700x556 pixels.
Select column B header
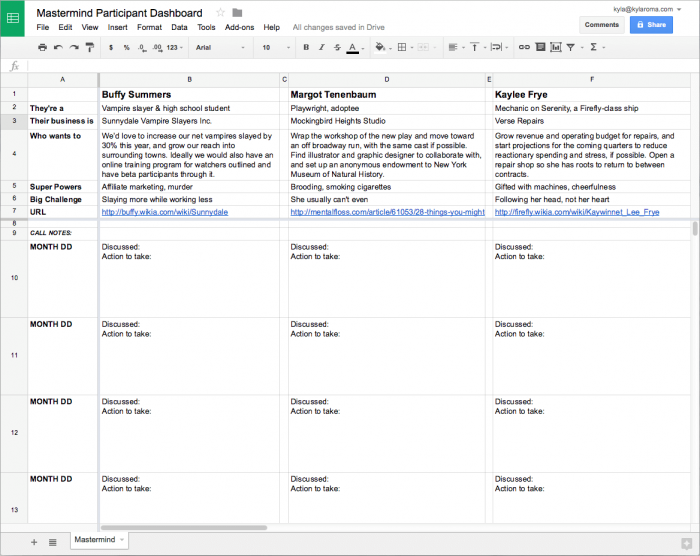[190, 79]
